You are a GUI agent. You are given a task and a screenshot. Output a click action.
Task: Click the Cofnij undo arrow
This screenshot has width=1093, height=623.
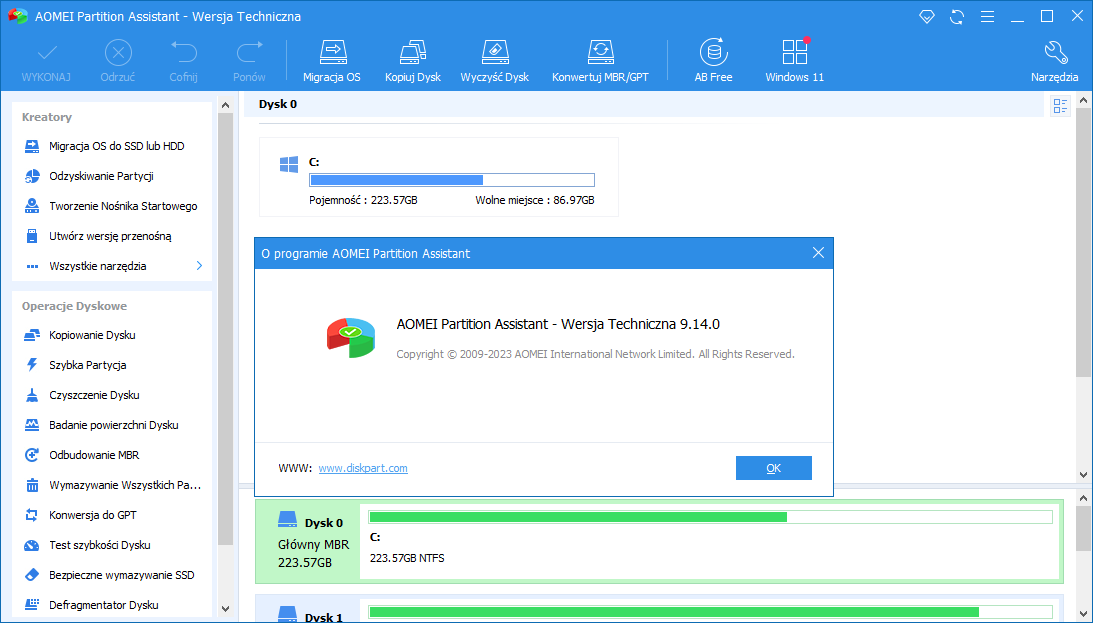click(x=183, y=53)
